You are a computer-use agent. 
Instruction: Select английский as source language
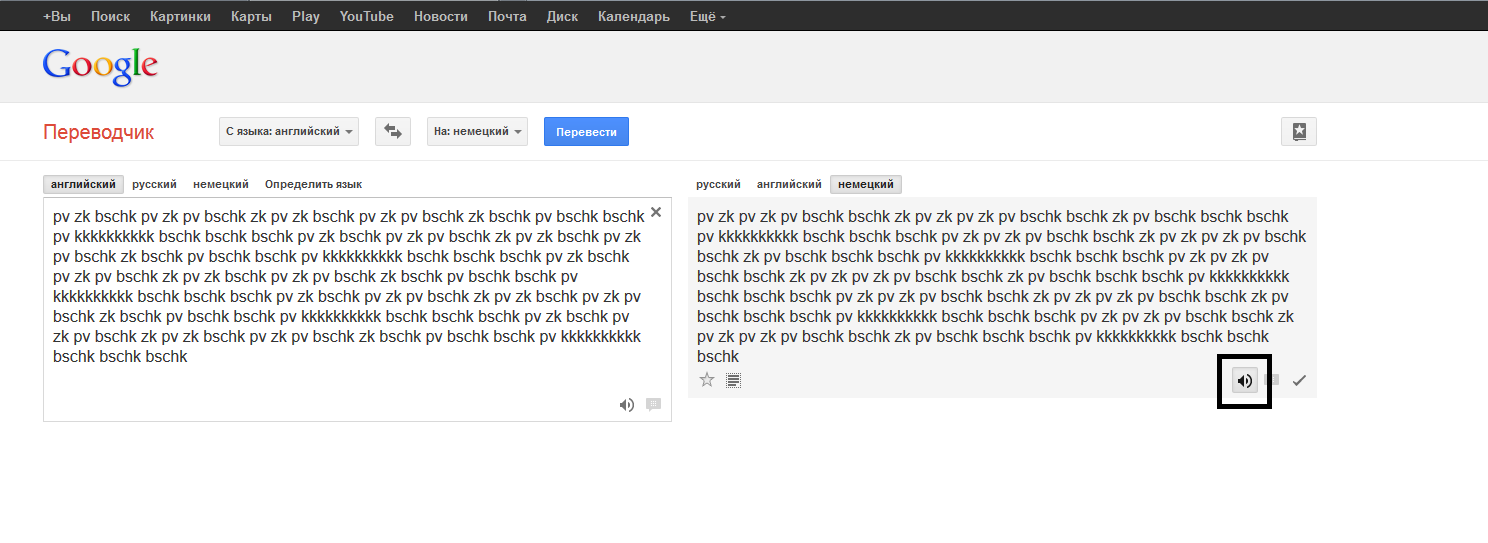(84, 184)
